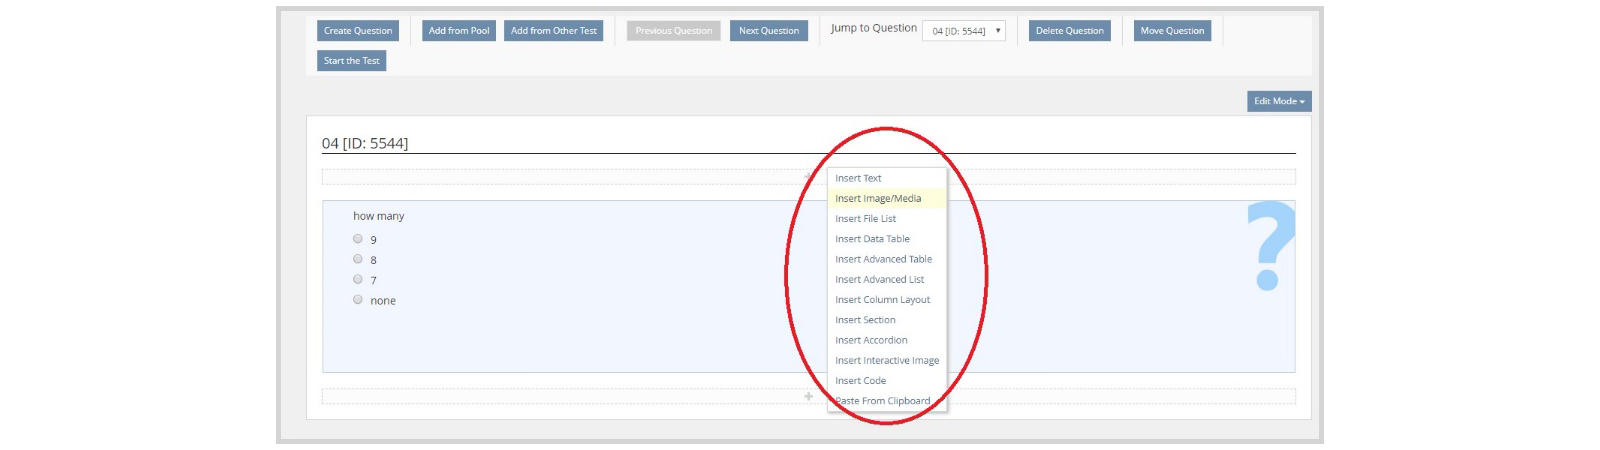The width and height of the screenshot is (1600, 450).
Task: Expand the Edit Mode dropdown
Action: tap(1279, 101)
